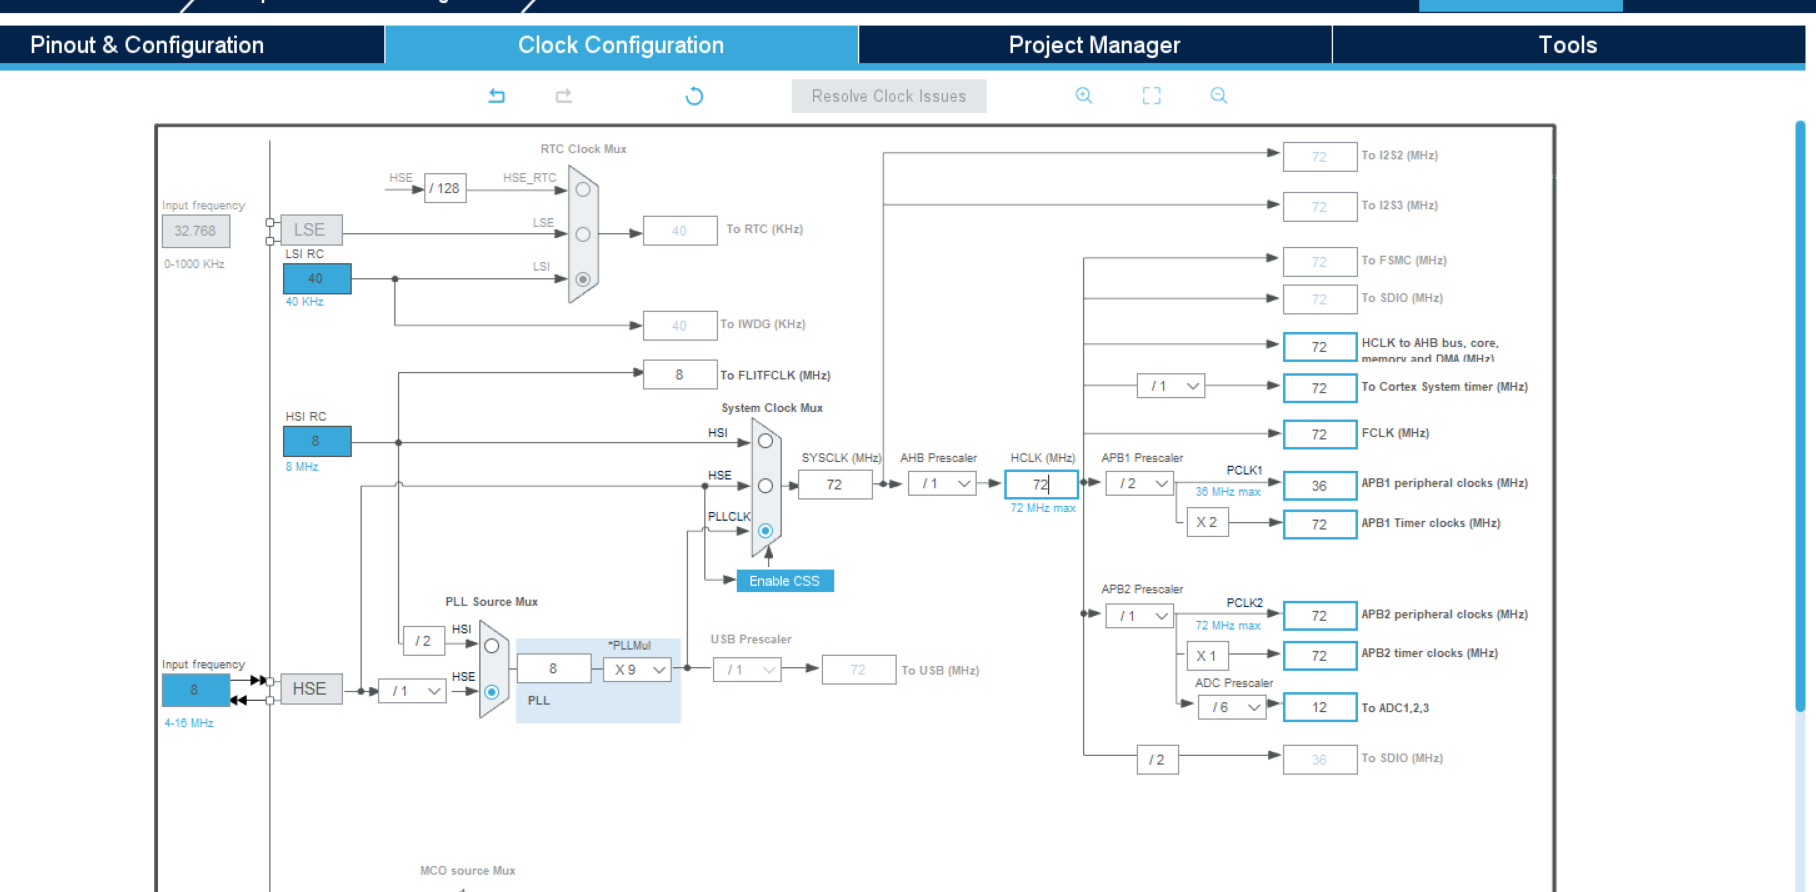Click the APB1 peripheral clocks value 36
This screenshot has height=892, width=1816.
point(1320,486)
